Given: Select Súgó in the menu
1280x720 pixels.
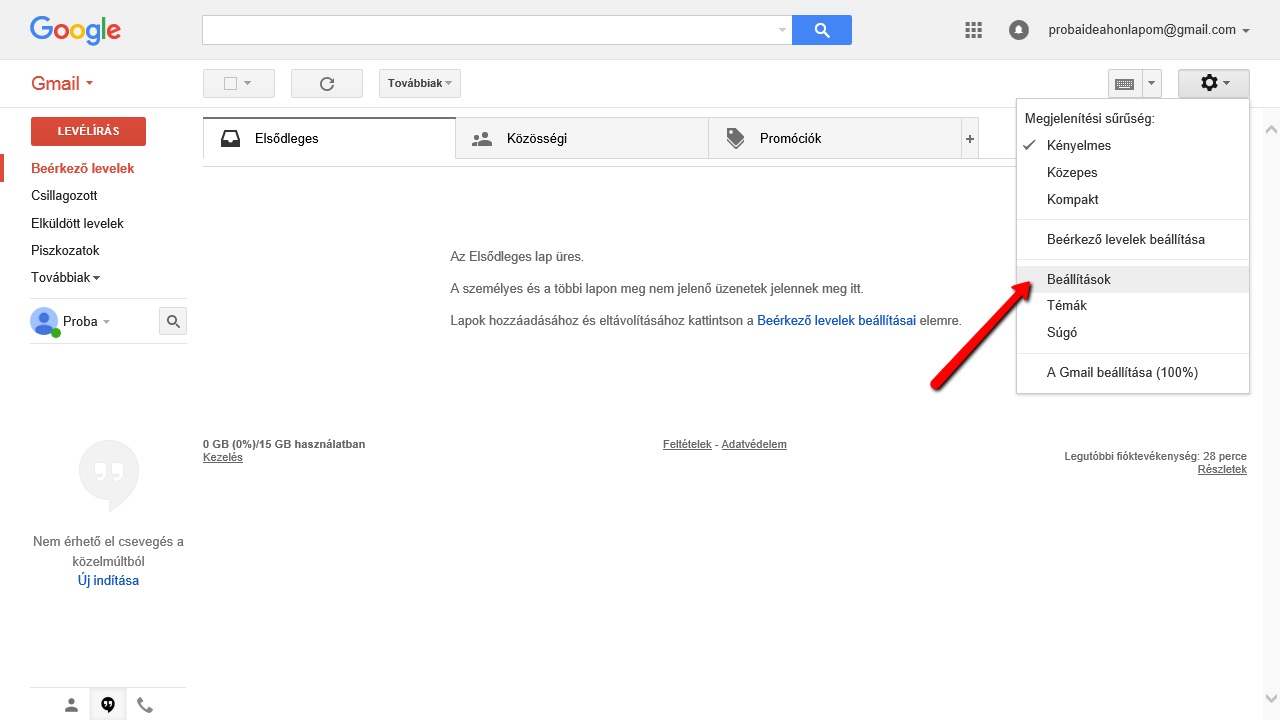Looking at the screenshot, I should point(1133,332).
